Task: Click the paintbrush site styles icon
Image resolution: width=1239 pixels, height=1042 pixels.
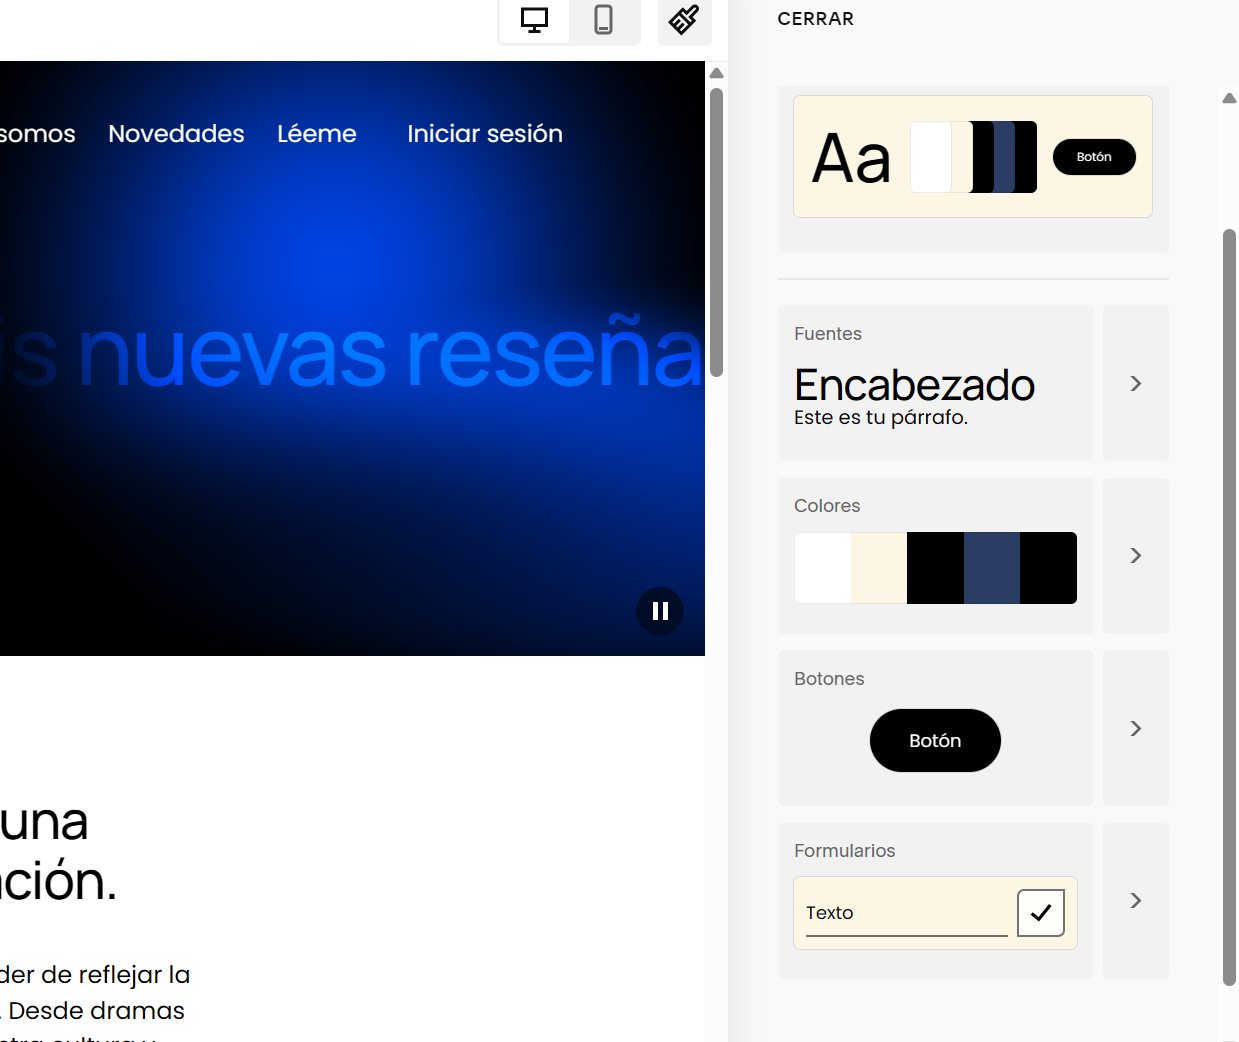Action: pos(684,20)
